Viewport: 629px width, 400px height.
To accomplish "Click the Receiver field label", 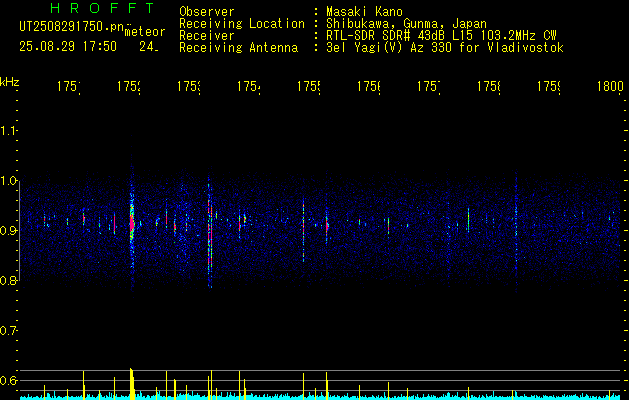I will pyautogui.click(x=207, y=36).
